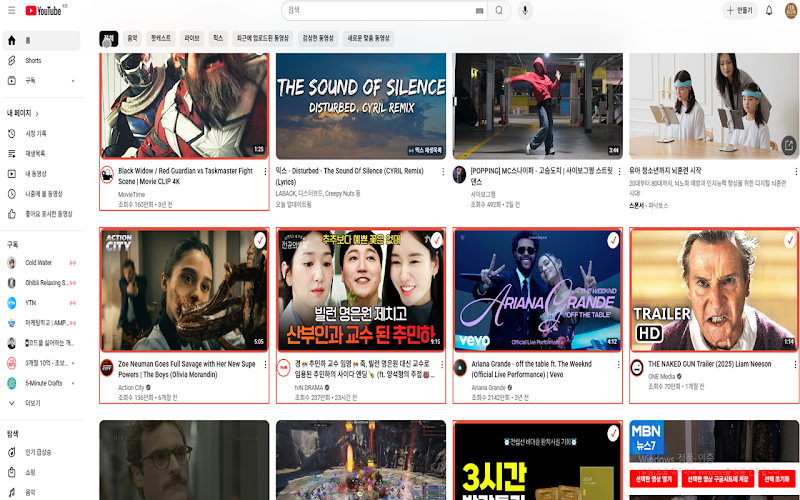Uncheck the Ariana Grande video selection checkmark
Viewport: 800px width, 500px height.
[613, 240]
